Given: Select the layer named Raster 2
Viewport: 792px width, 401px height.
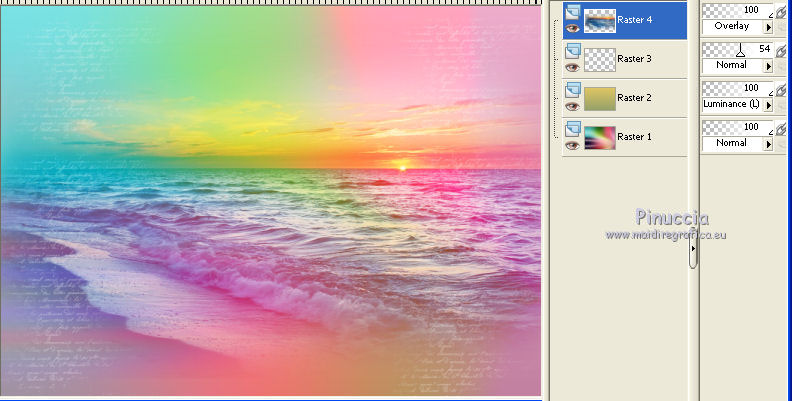Looking at the screenshot, I should click(x=634, y=97).
